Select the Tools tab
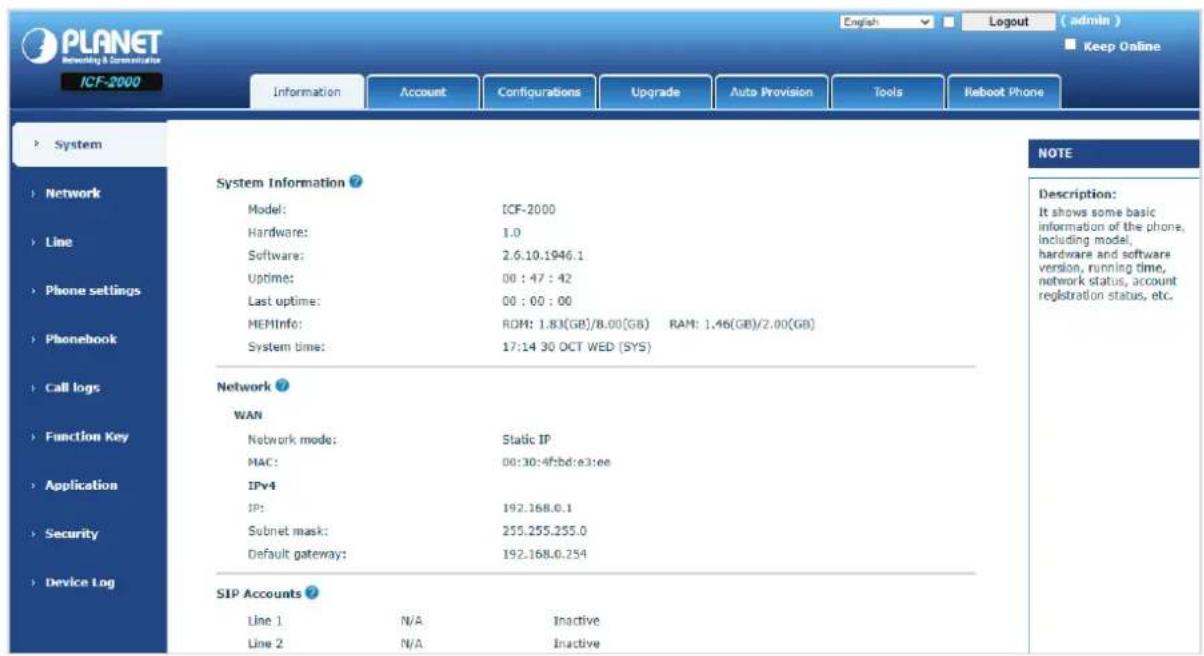This screenshot has height=656, width=1204. (x=887, y=92)
